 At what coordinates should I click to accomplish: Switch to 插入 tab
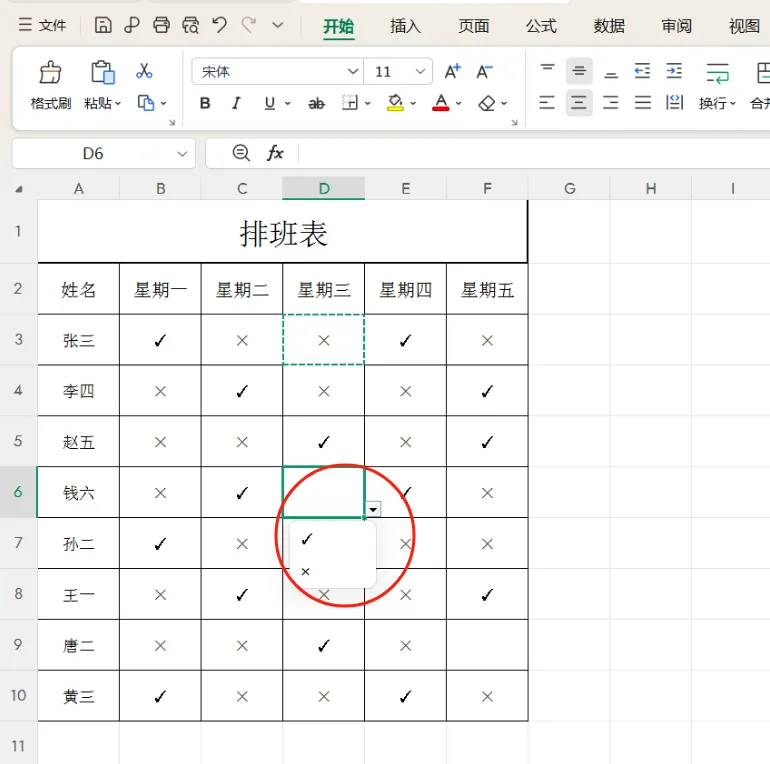[405, 26]
